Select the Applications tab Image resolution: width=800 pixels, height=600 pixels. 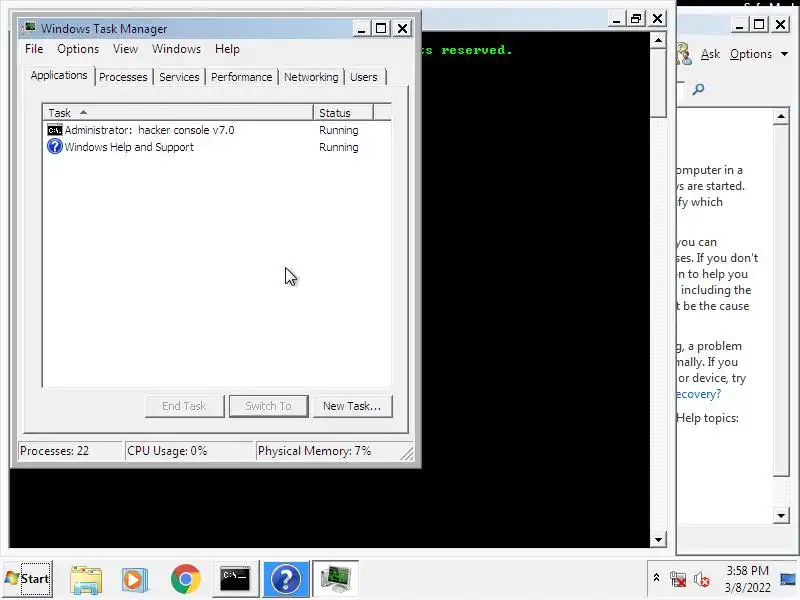point(59,76)
